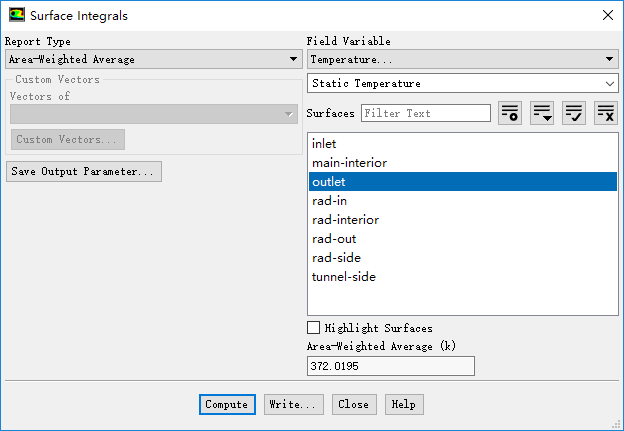Deselect all surfaces with the X icon
The width and height of the screenshot is (624, 431).
(606, 113)
